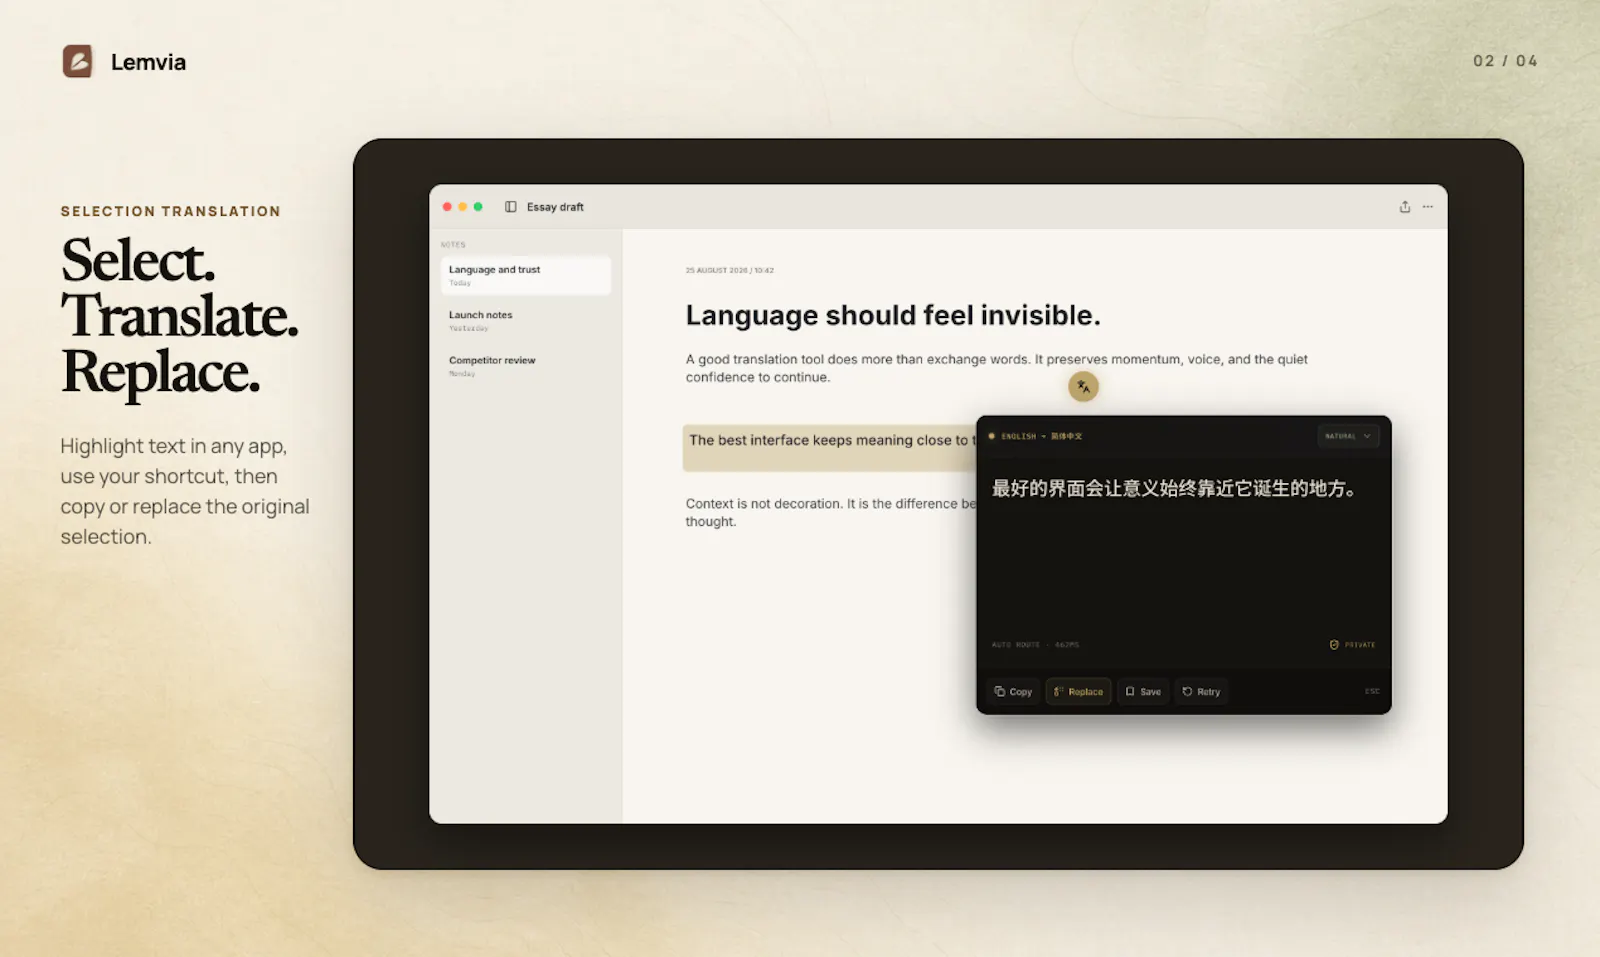Open the Natural tone dropdown
1600x957 pixels.
(1348, 436)
